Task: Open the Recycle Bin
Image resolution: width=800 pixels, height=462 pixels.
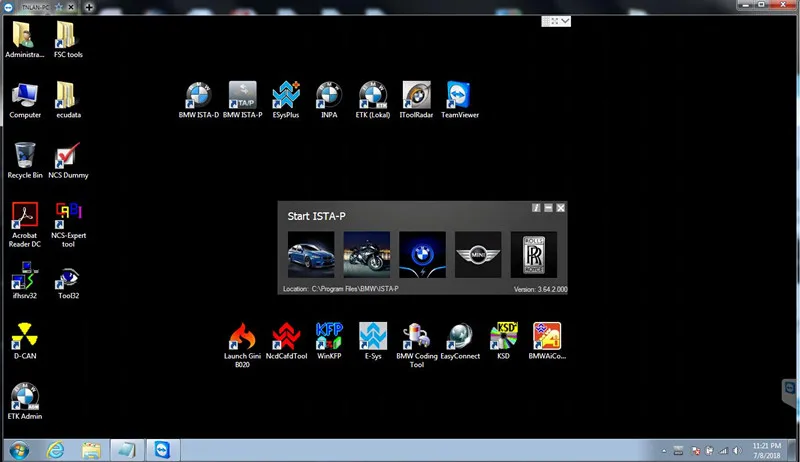Action: 24,160
